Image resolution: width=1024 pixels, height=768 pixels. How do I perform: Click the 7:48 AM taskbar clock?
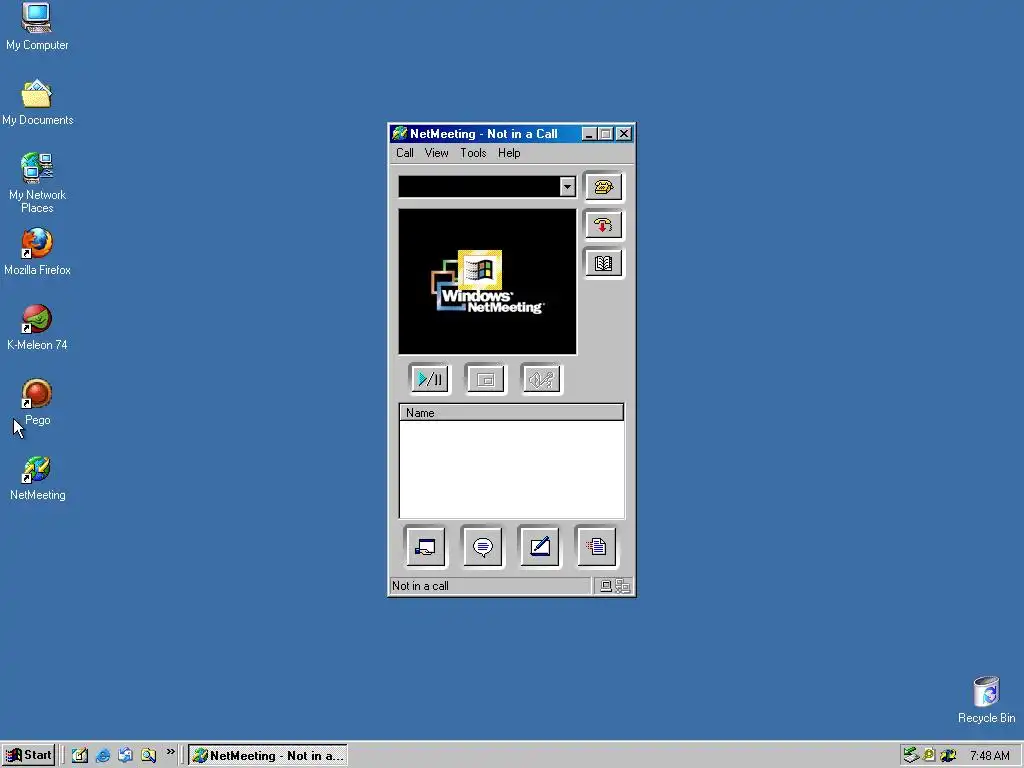coord(989,756)
